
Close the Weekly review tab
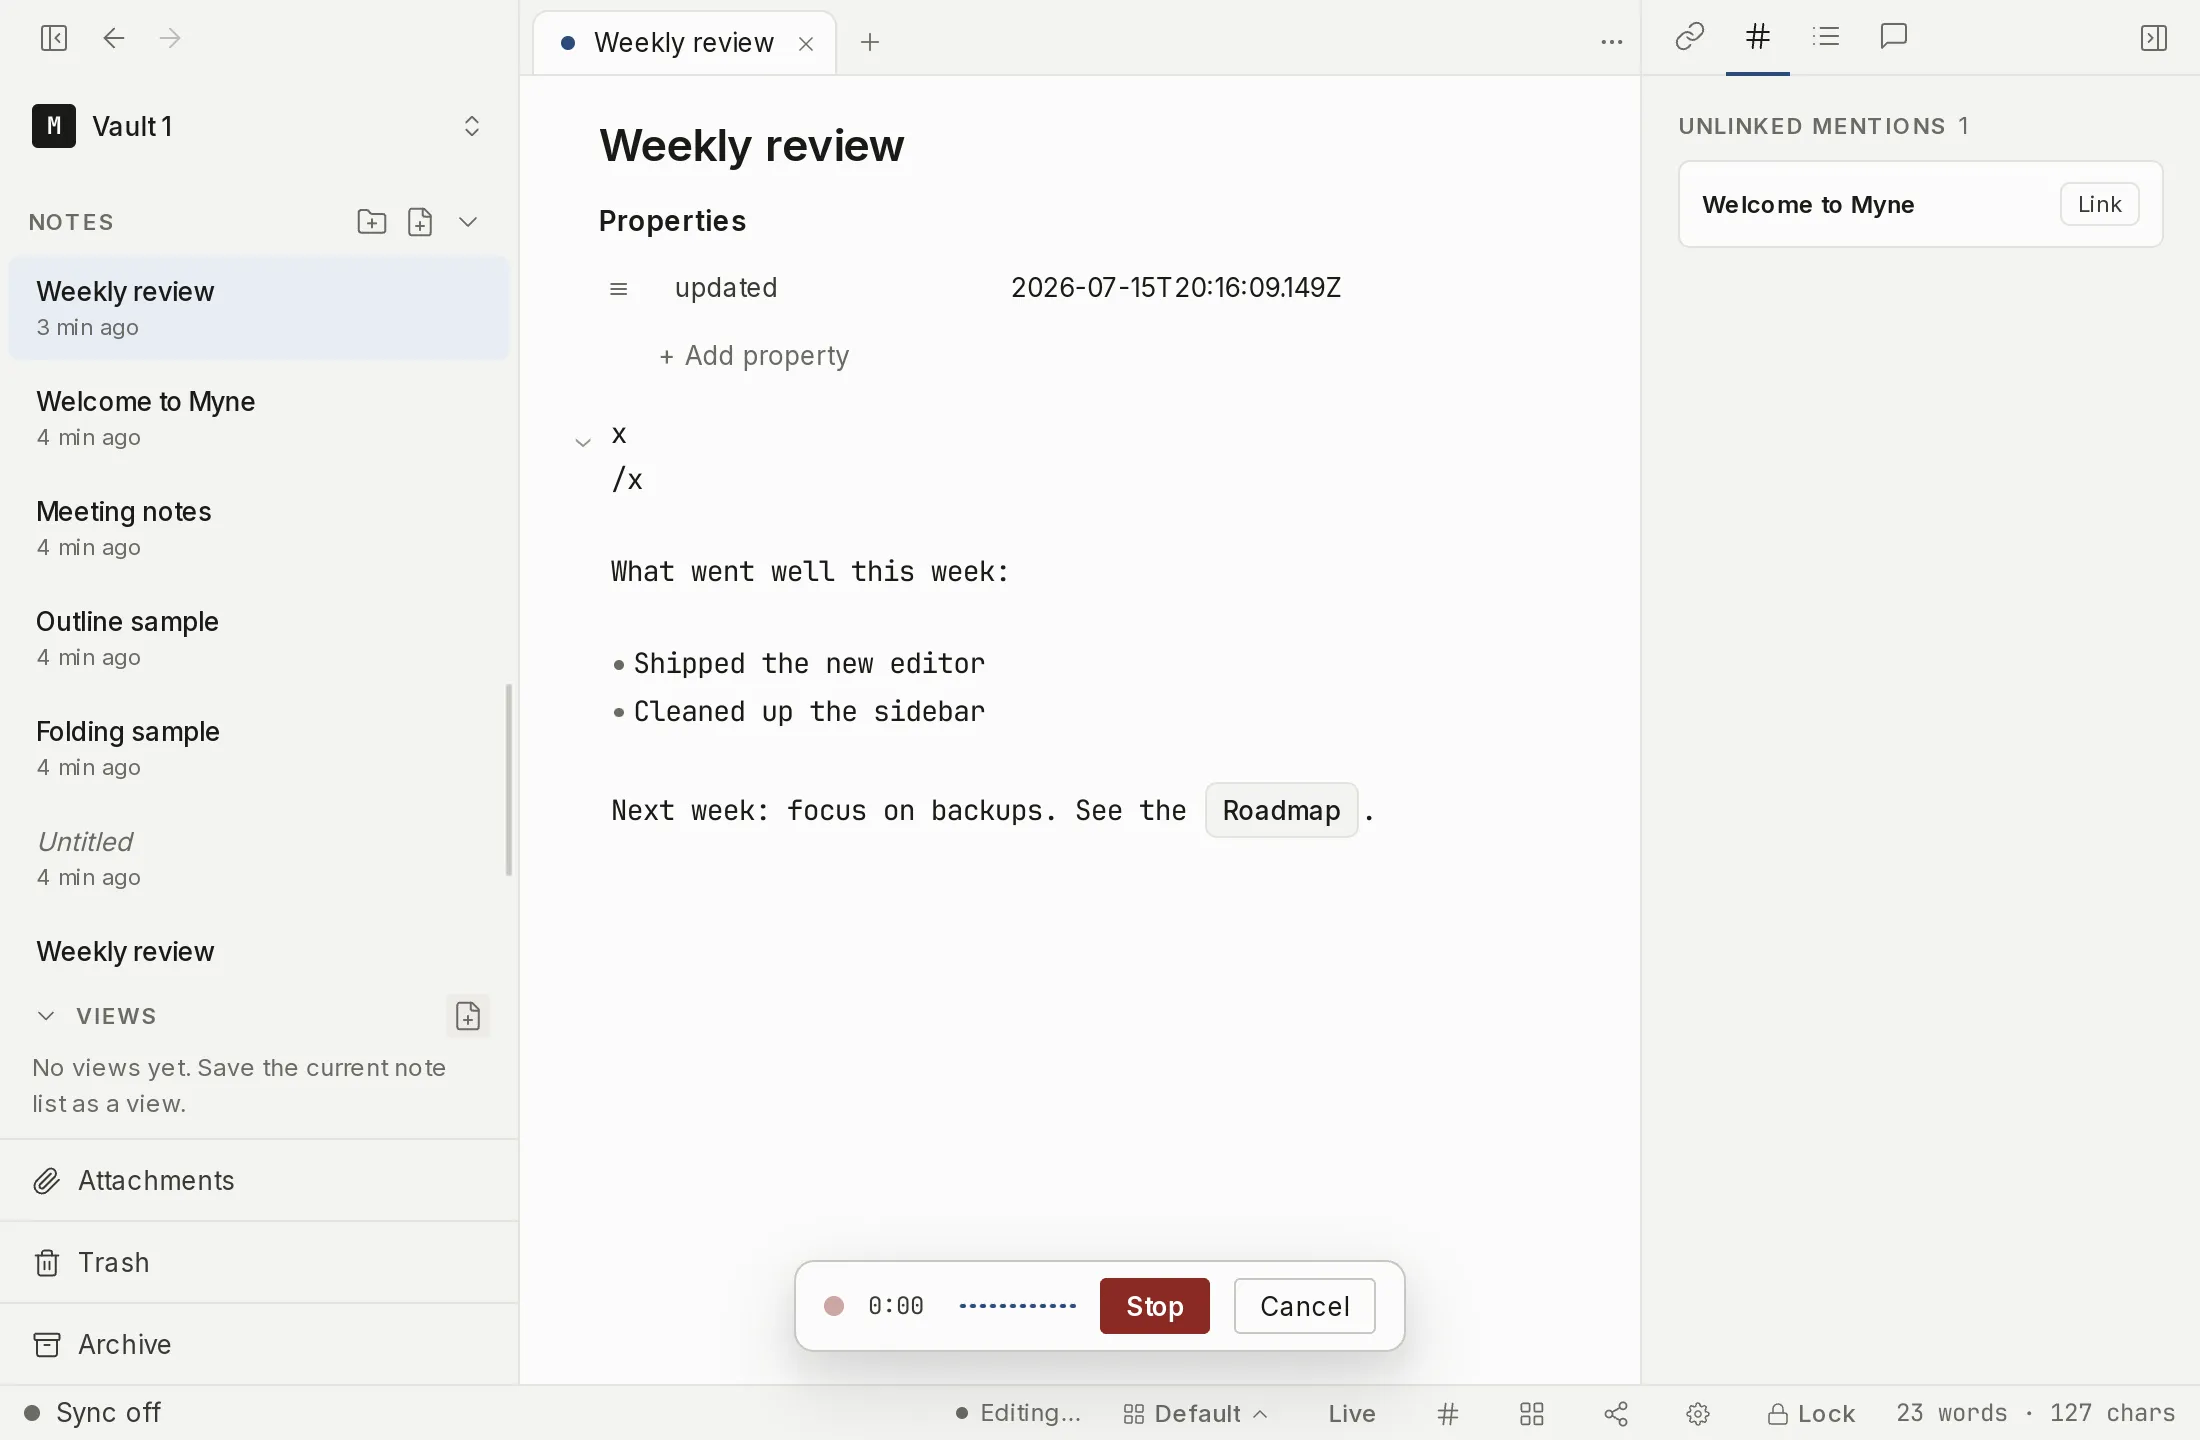coord(806,43)
